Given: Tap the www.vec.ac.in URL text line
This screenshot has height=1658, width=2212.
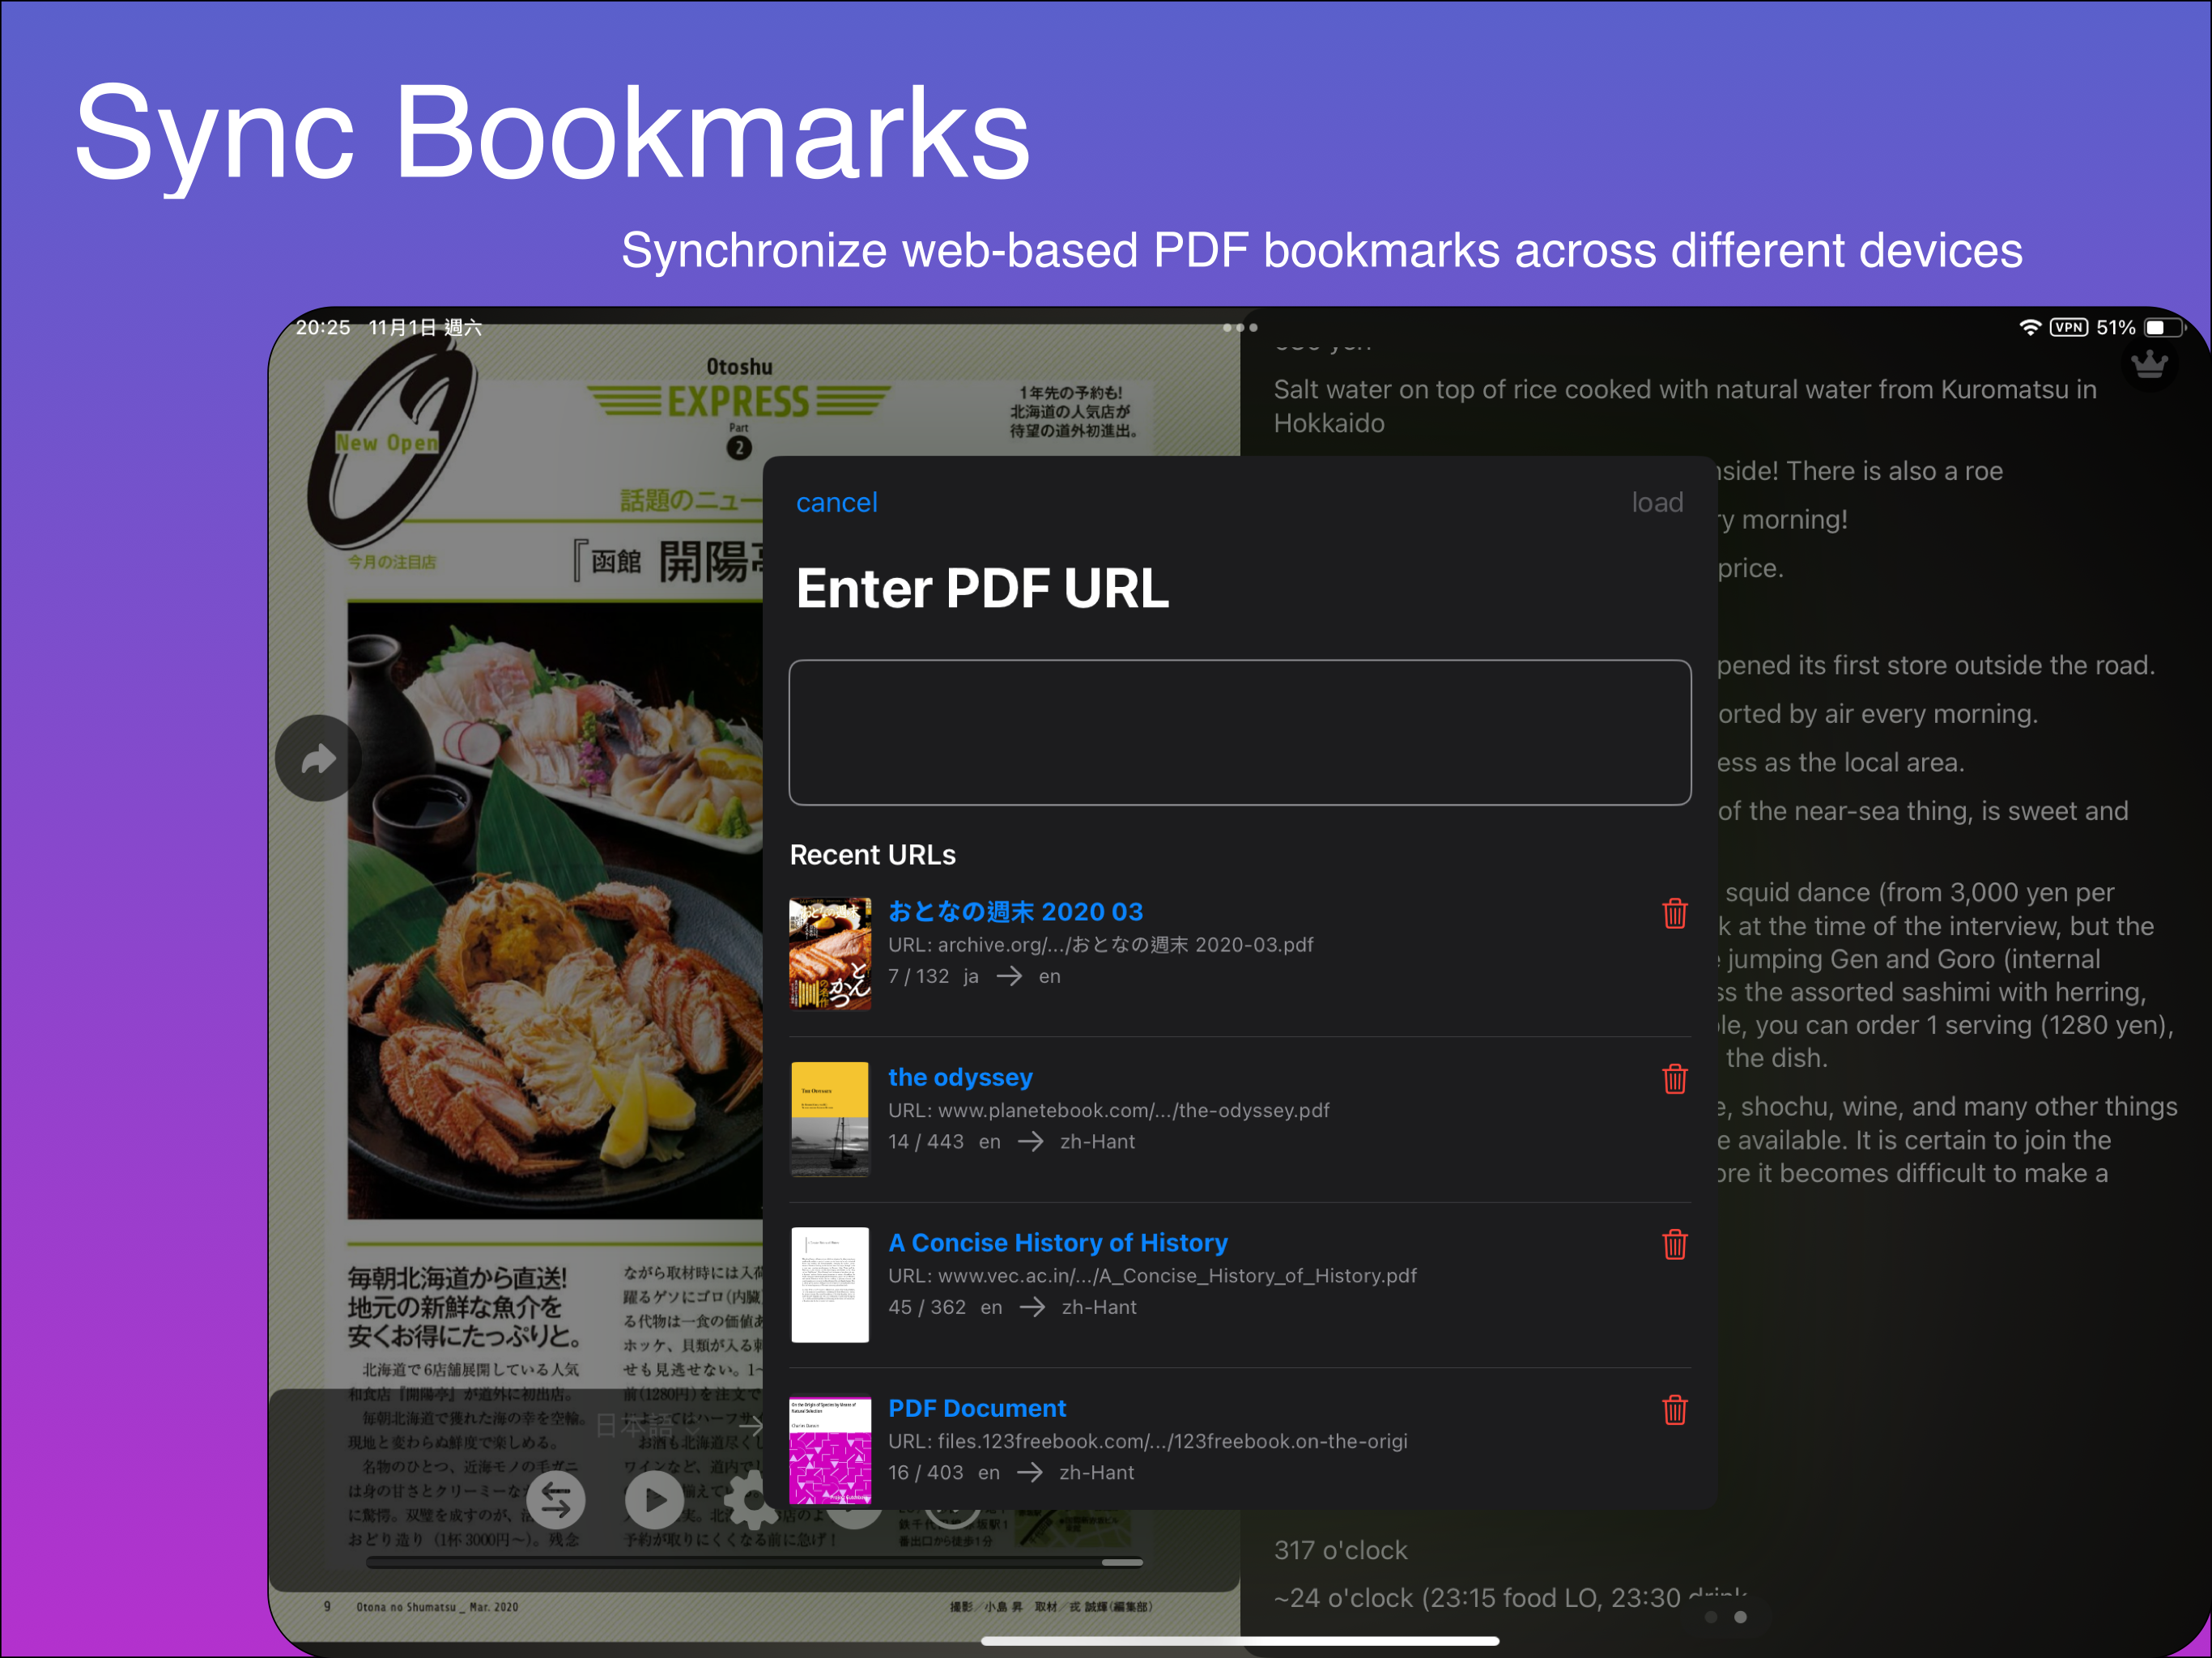Looking at the screenshot, I should [1152, 1276].
